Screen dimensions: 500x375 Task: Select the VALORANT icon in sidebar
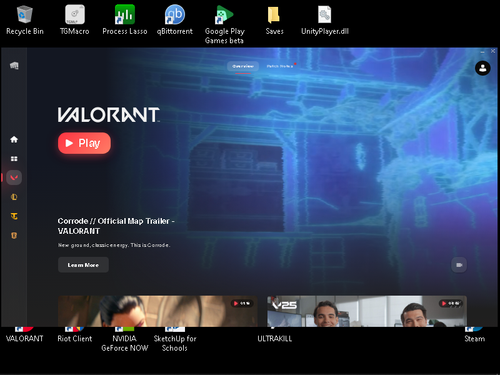coord(14,178)
